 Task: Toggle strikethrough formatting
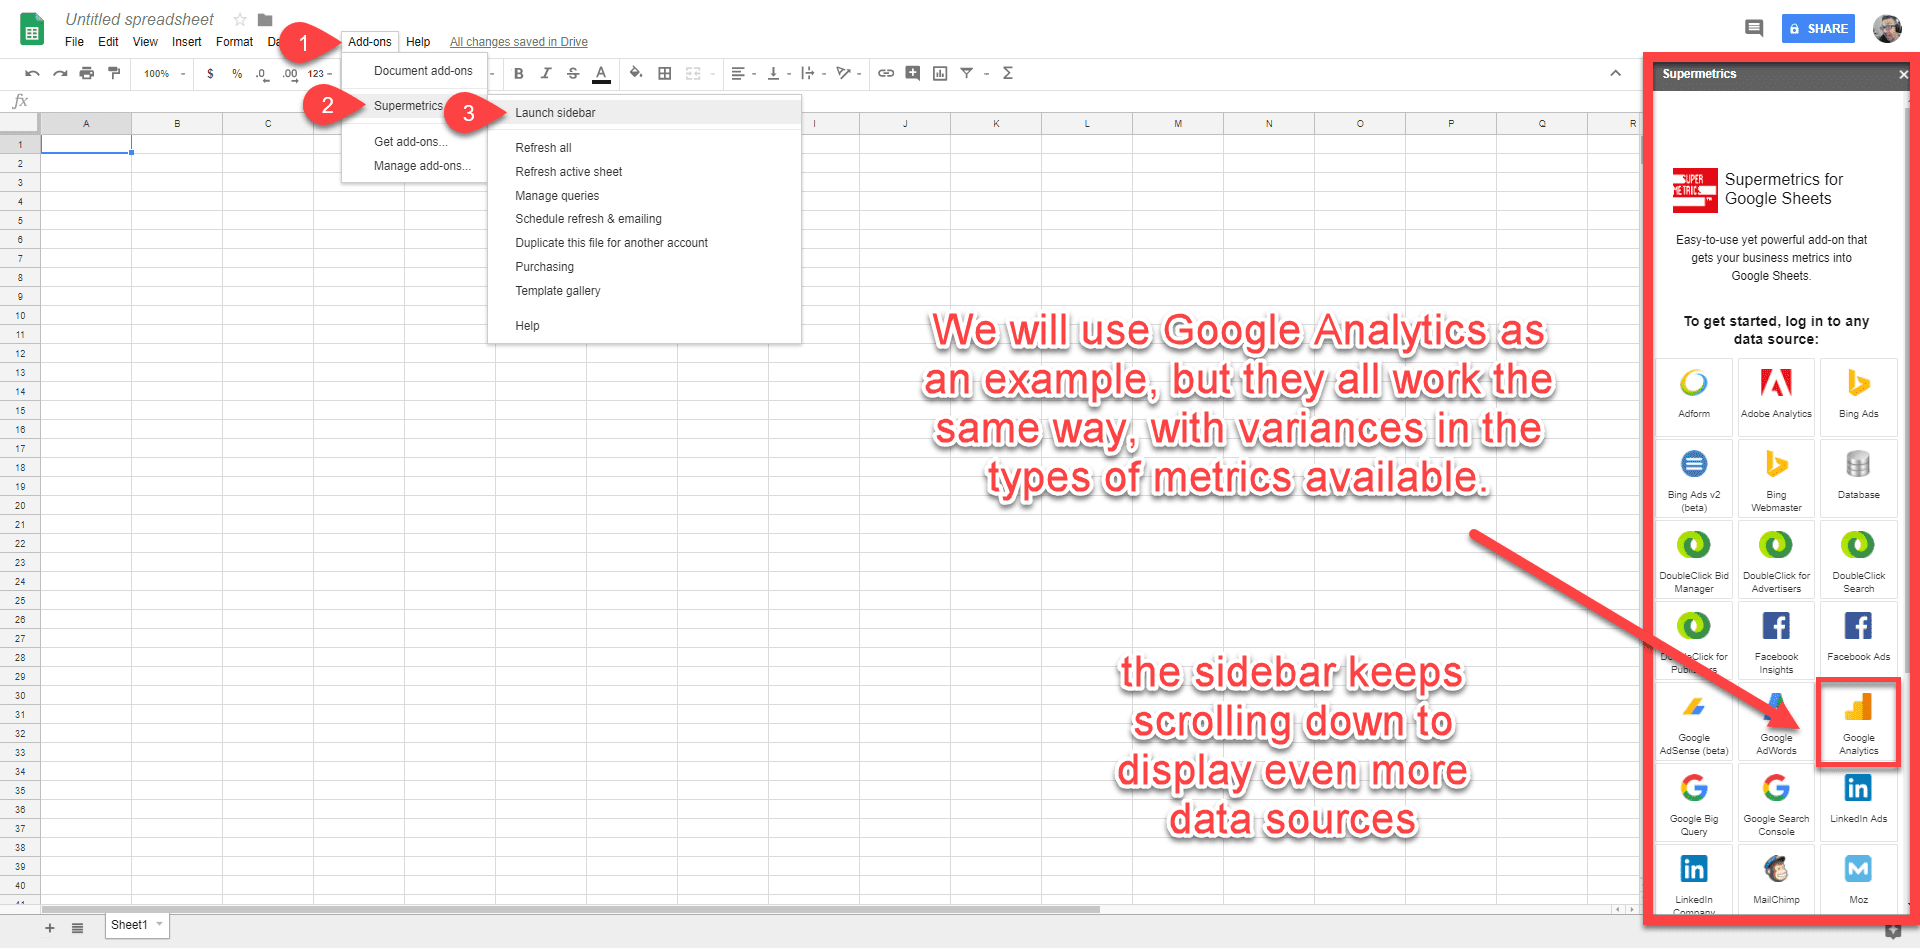pos(573,73)
